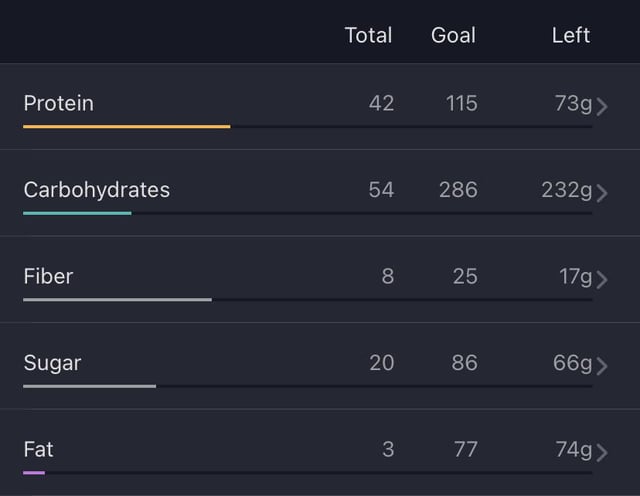Click the Total column header

coord(368,35)
